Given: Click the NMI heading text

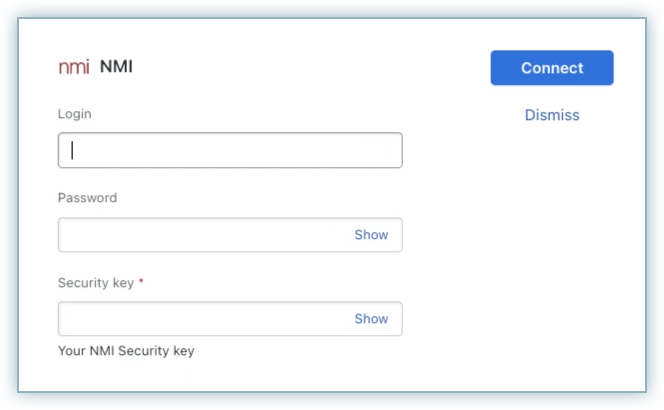Looking at the screenshot, I should point(116,67).
